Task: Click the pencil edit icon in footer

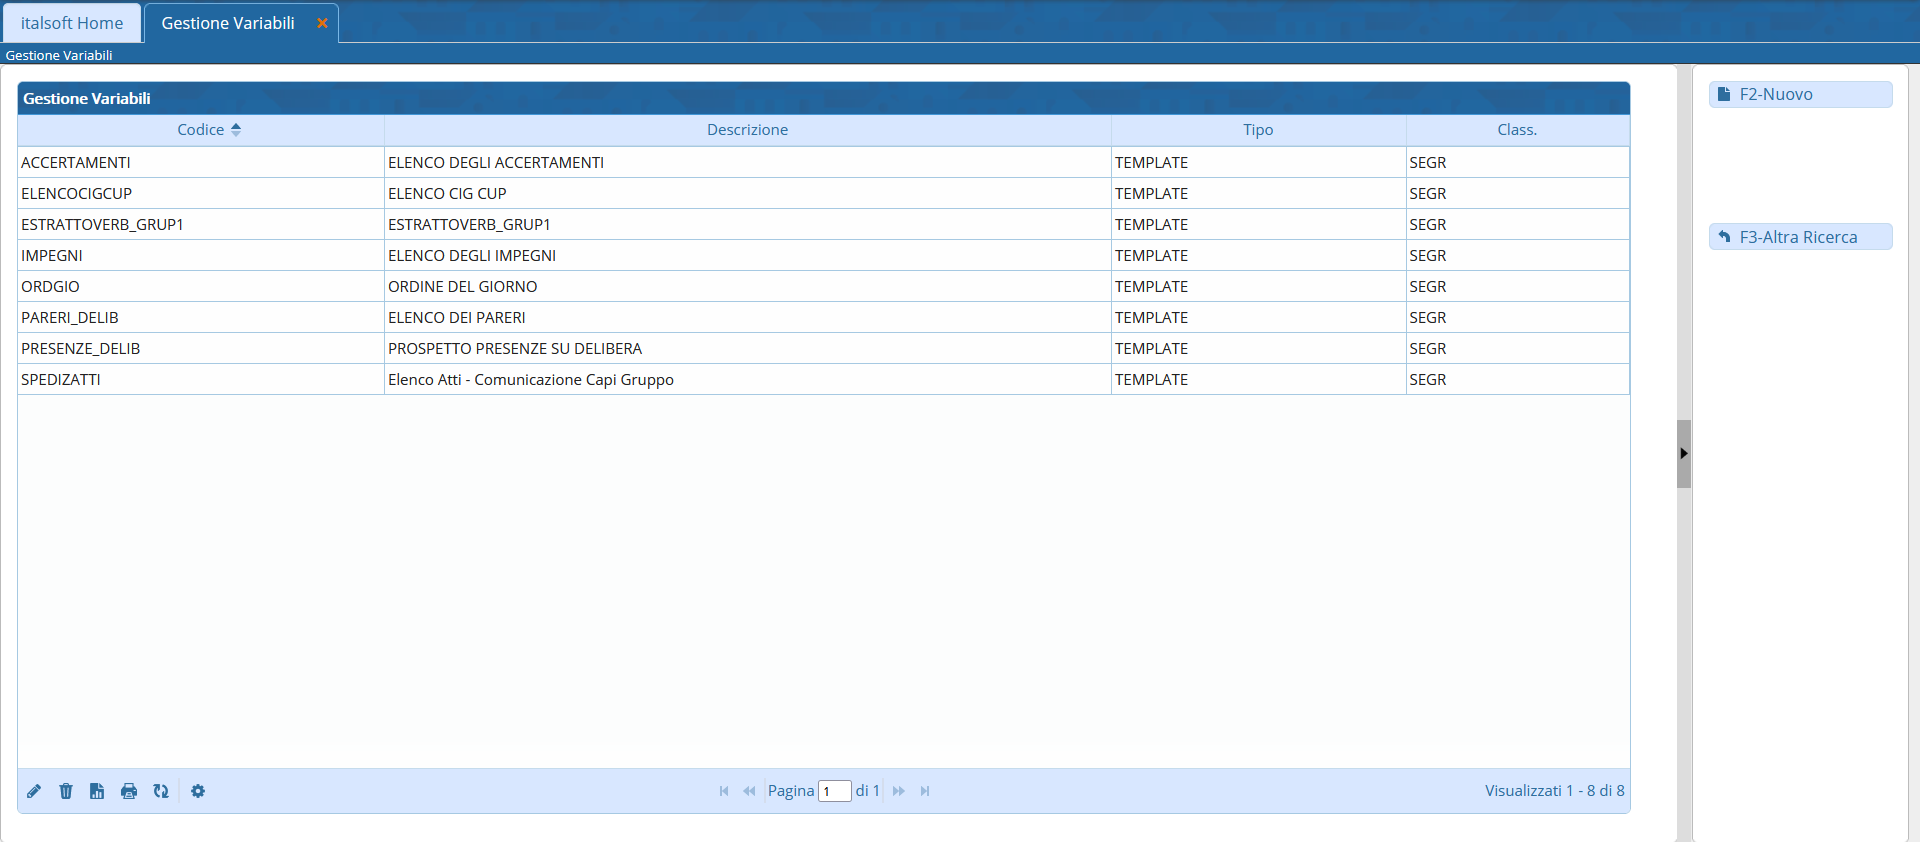Action: [34, 791]
